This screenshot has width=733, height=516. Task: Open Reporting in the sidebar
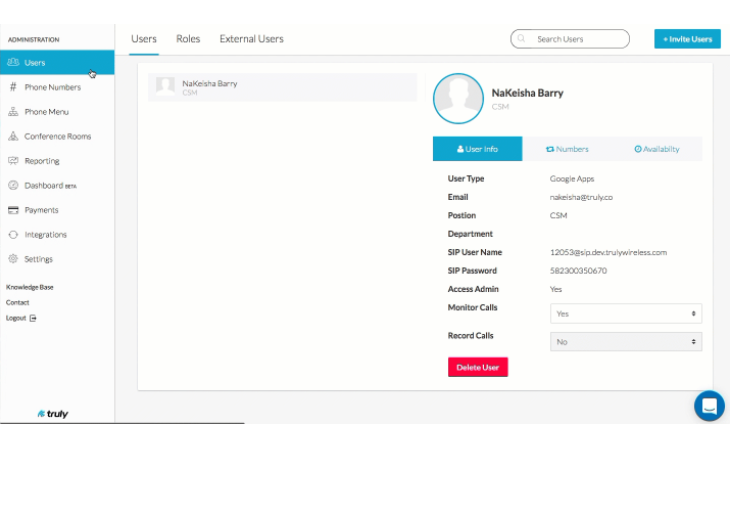point(57,161)
